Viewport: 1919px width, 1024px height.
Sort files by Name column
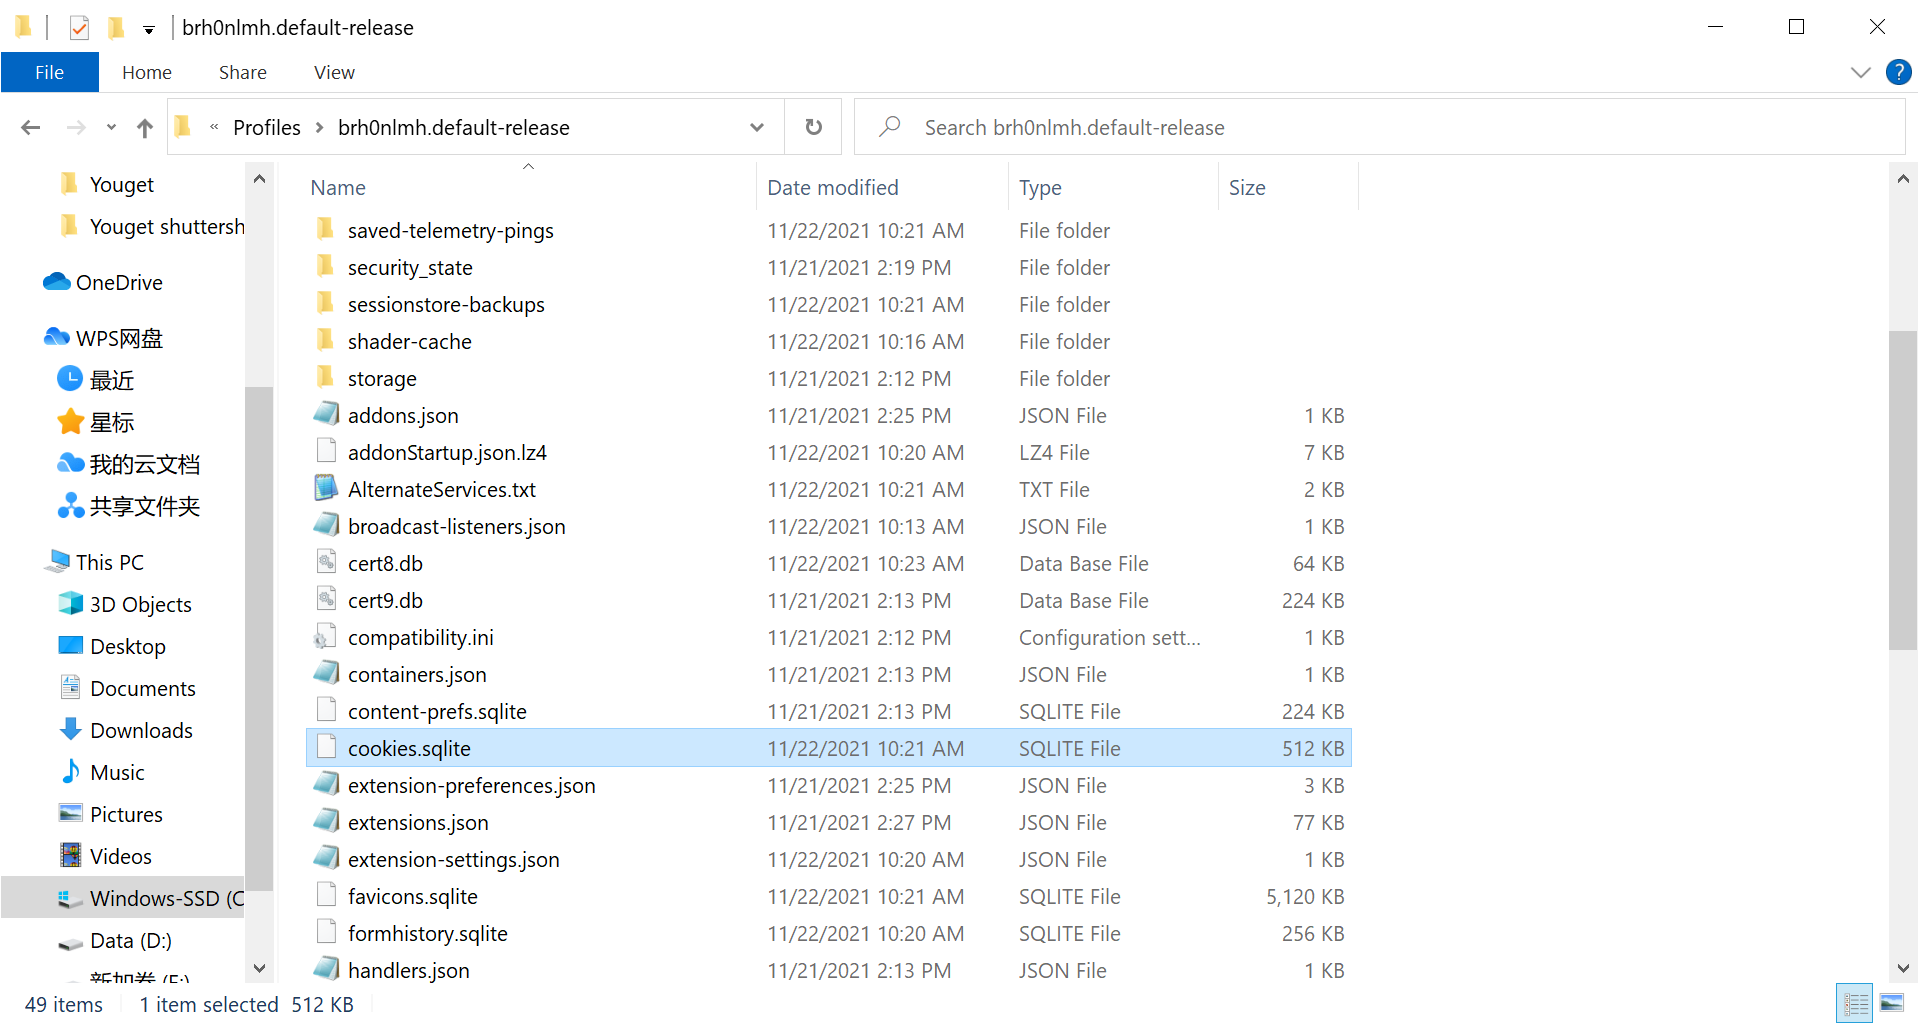[338, 188]
